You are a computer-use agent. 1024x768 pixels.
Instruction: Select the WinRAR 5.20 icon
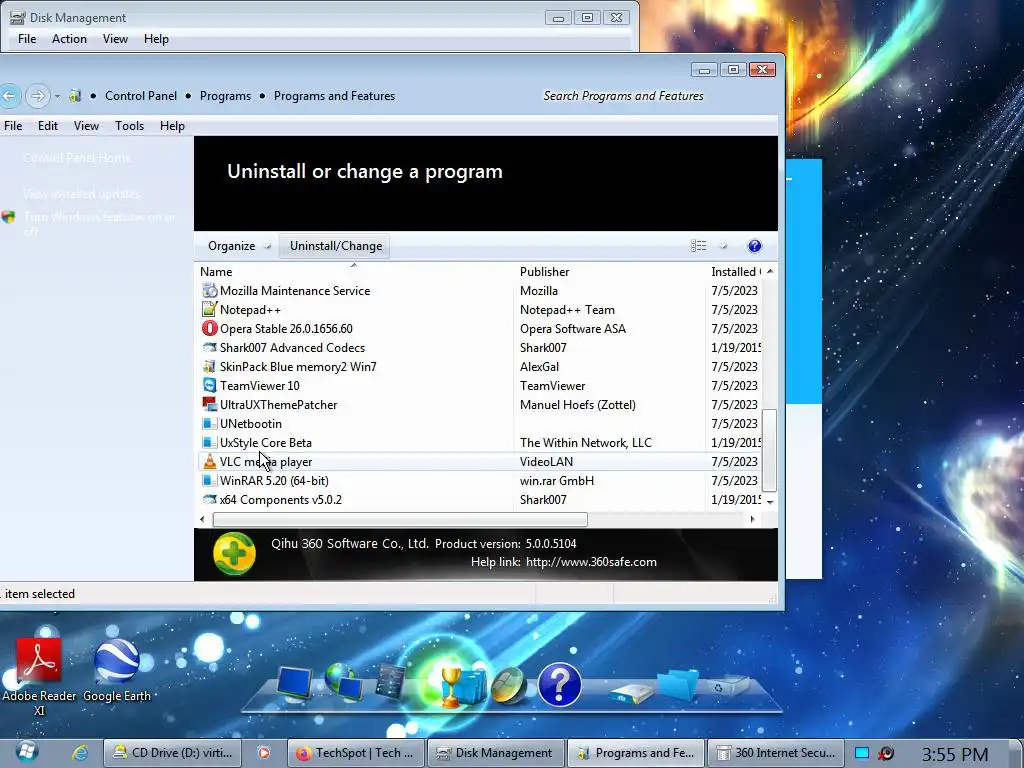[x=209, y=480]
